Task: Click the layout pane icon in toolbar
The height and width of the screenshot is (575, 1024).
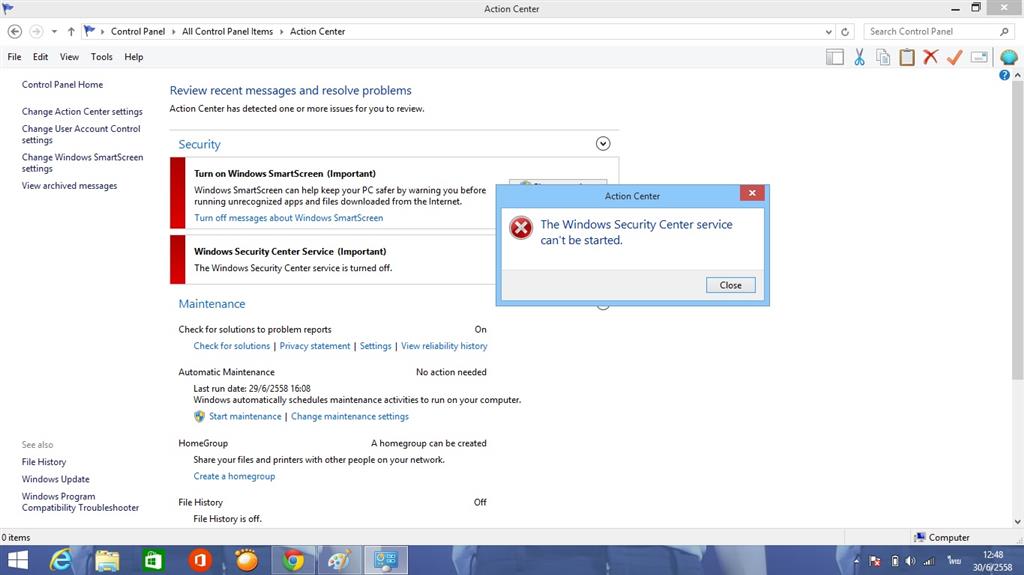Action: (x=835, y=57)
